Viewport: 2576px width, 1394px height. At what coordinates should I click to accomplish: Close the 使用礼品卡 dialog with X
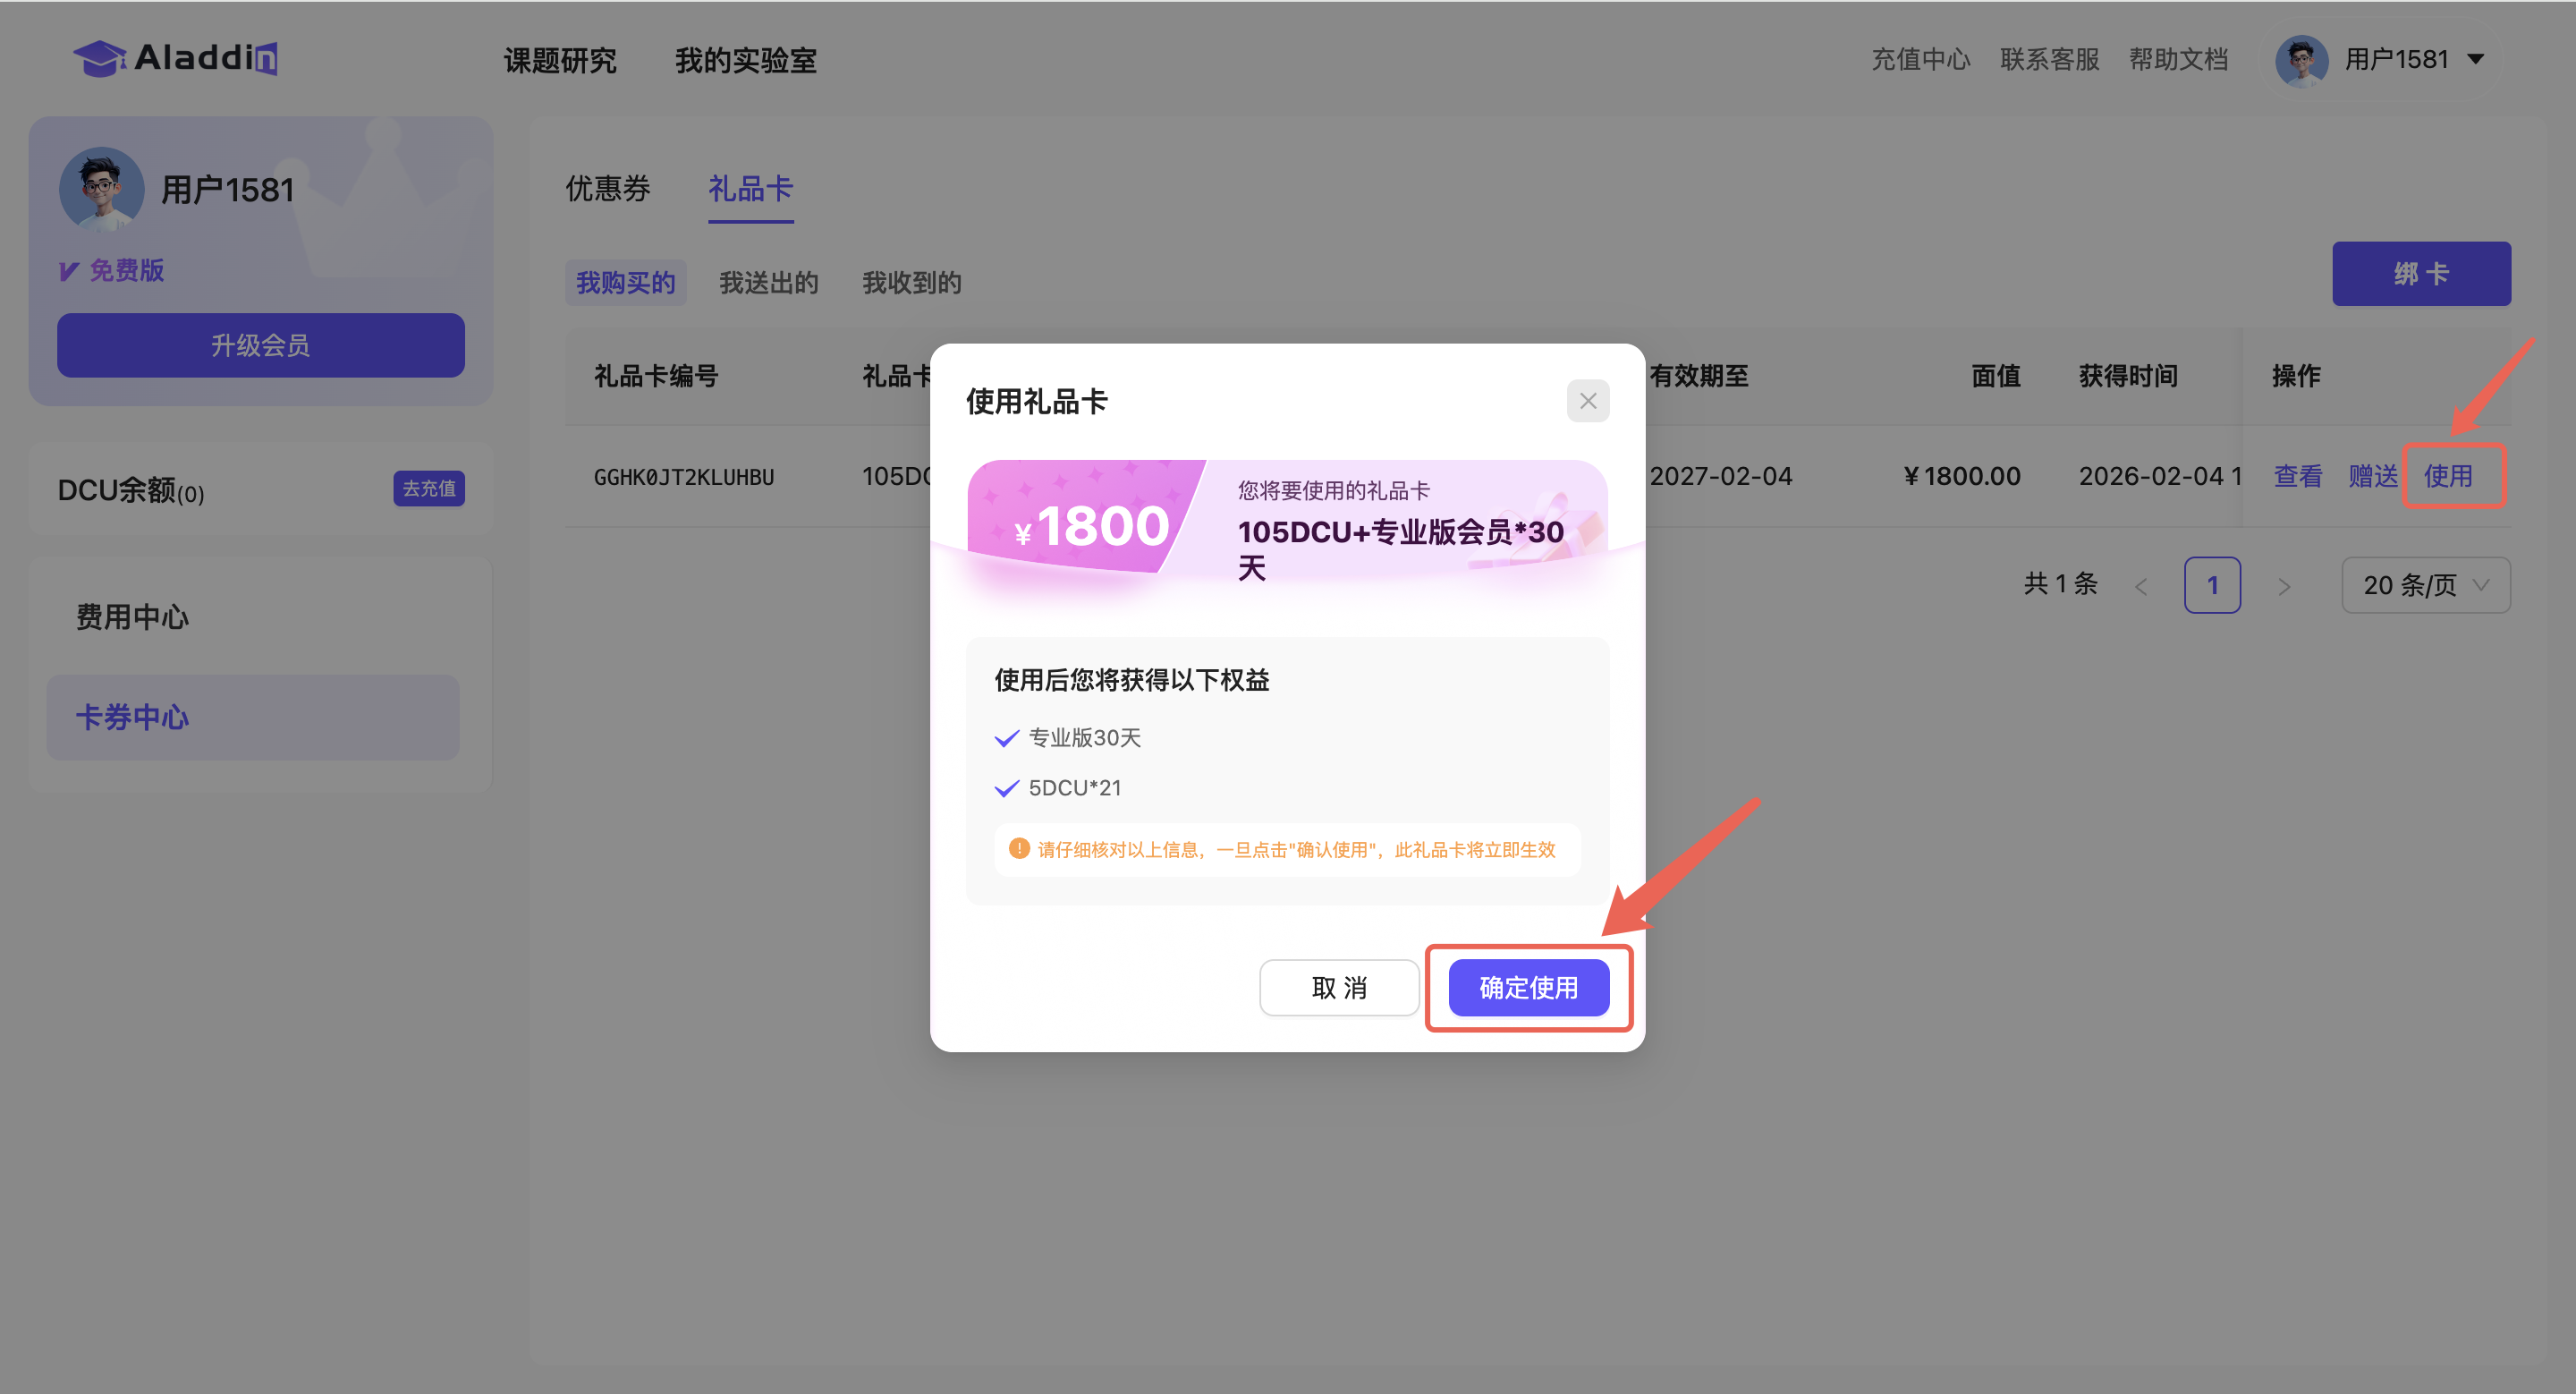click(x=1587, y=401)
